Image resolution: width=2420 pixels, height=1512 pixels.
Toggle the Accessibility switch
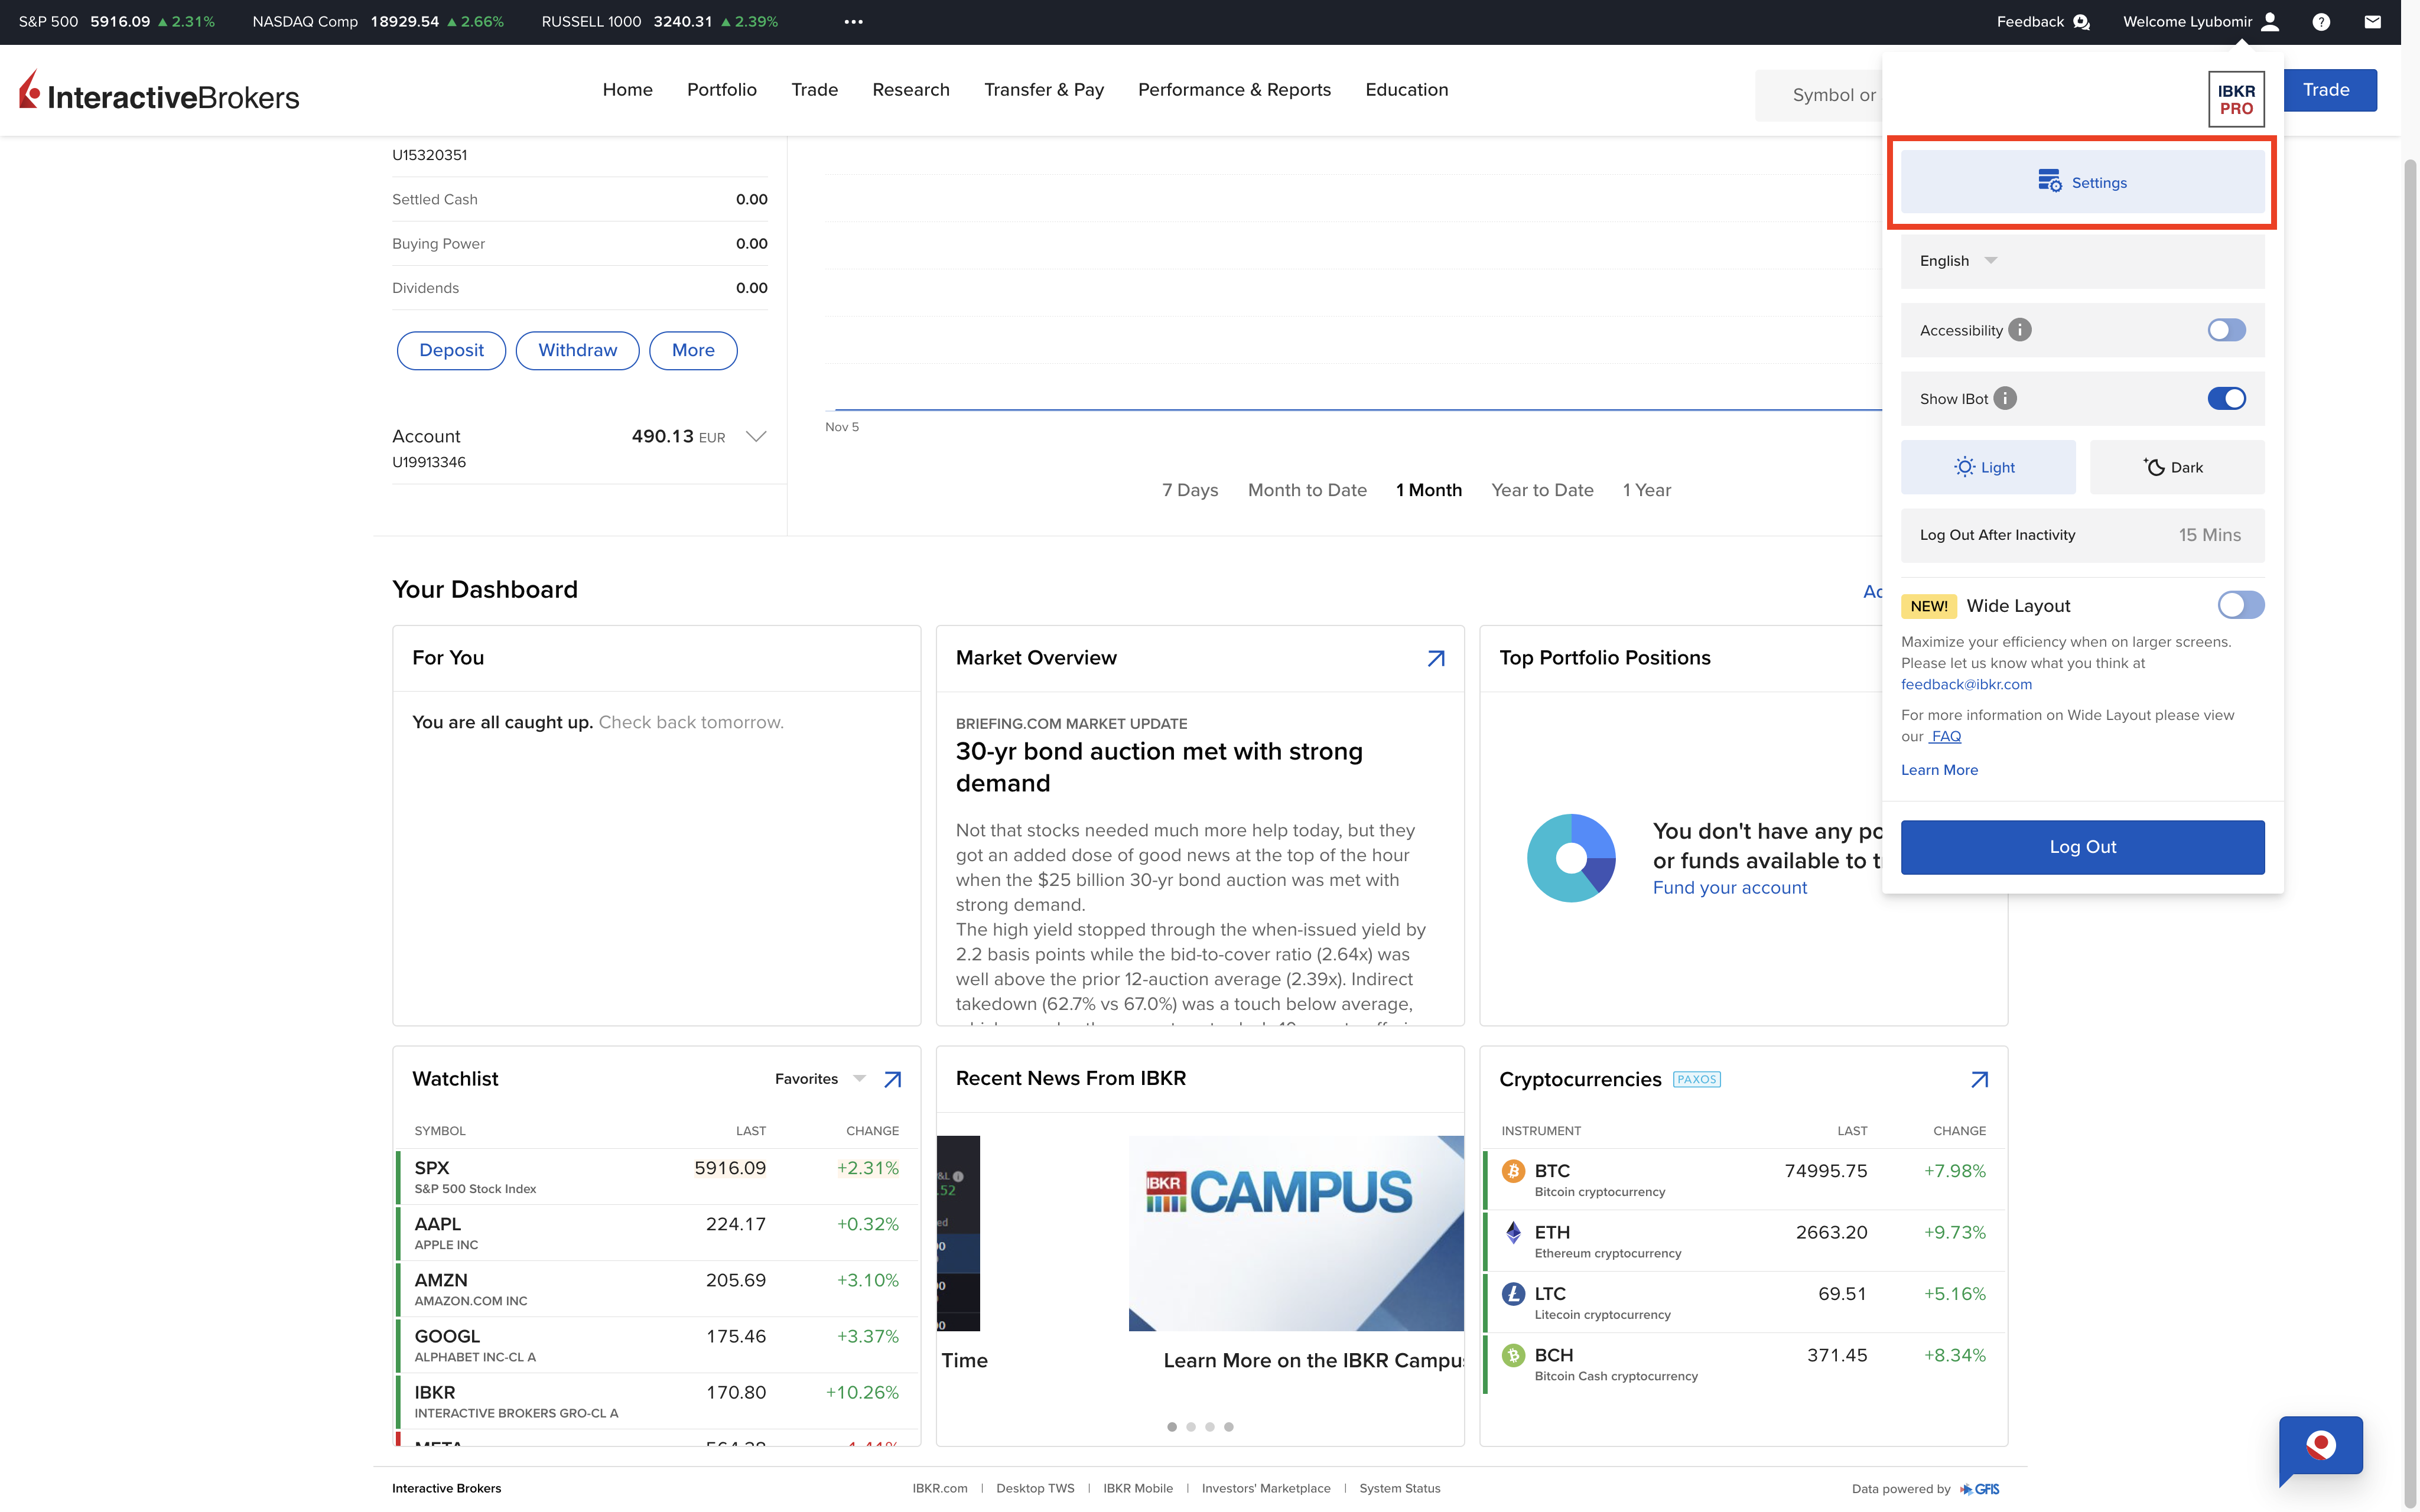(2226, 330)
